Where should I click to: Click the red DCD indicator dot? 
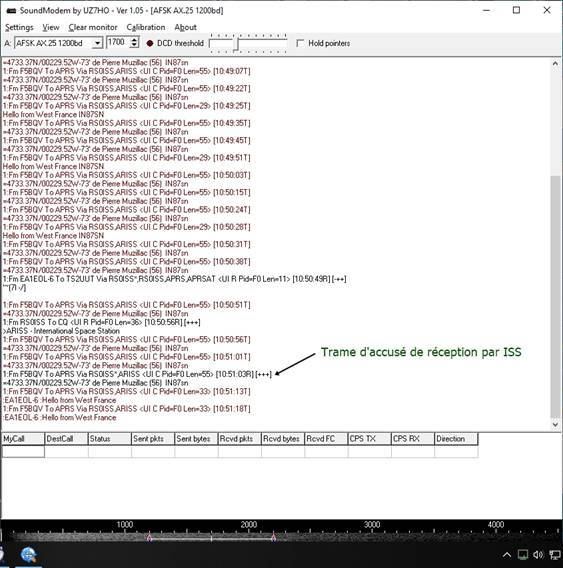coord(150,43)
